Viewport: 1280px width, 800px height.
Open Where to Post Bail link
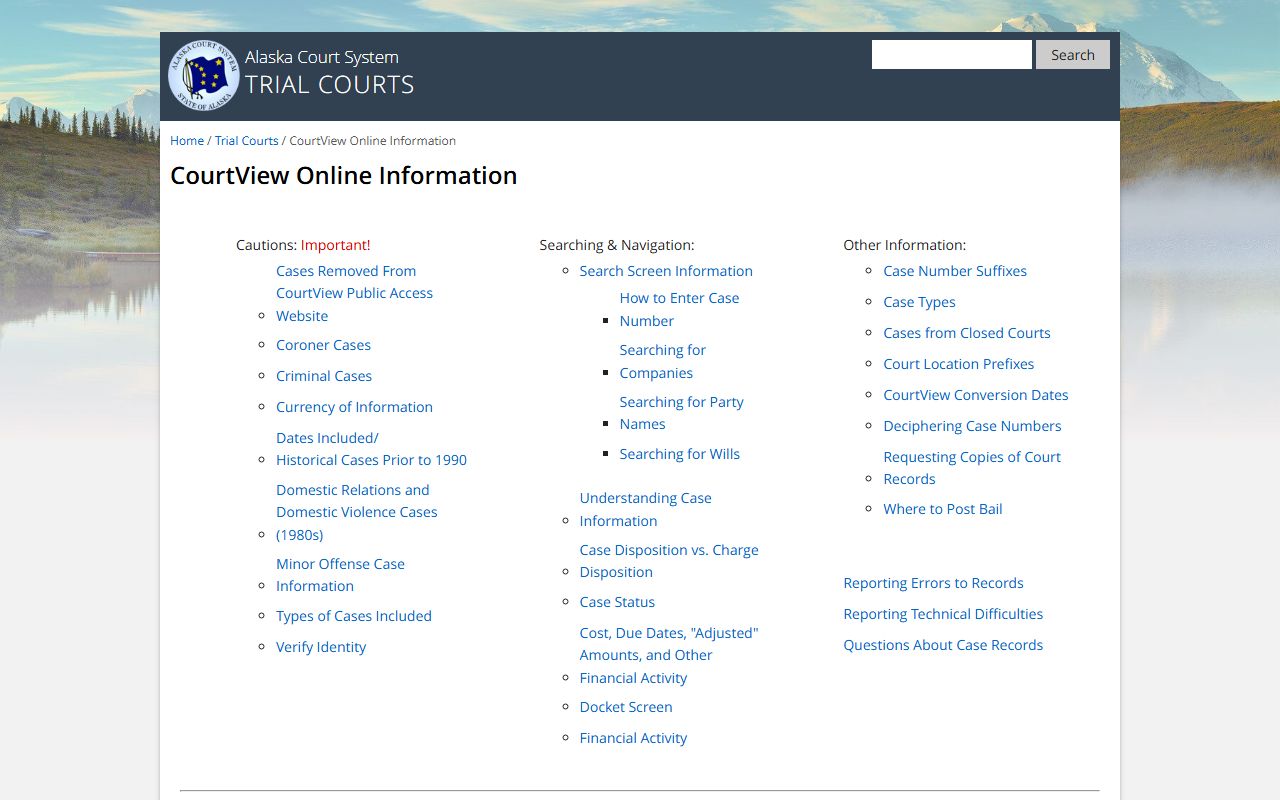(943, 509)
